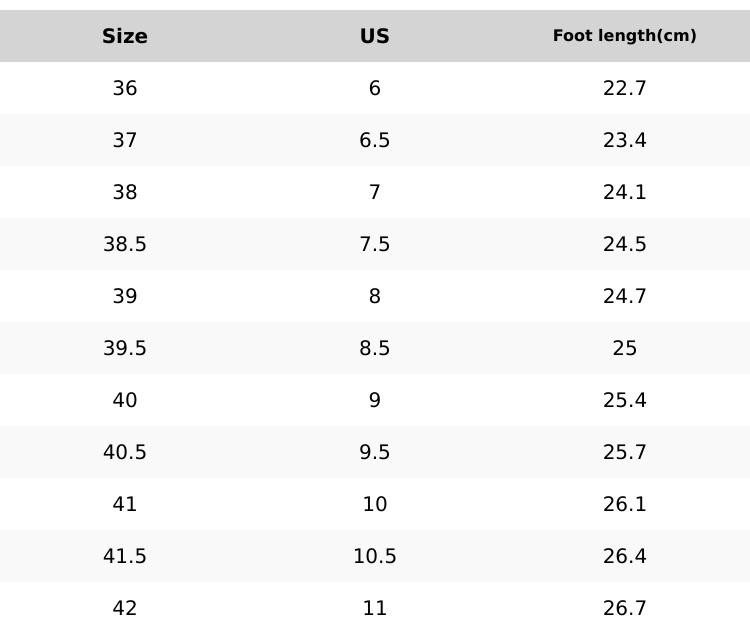The width and height of the screenshot is (750, 634).
Task: Select size 41.5 cell
Action: coord(125,556)
